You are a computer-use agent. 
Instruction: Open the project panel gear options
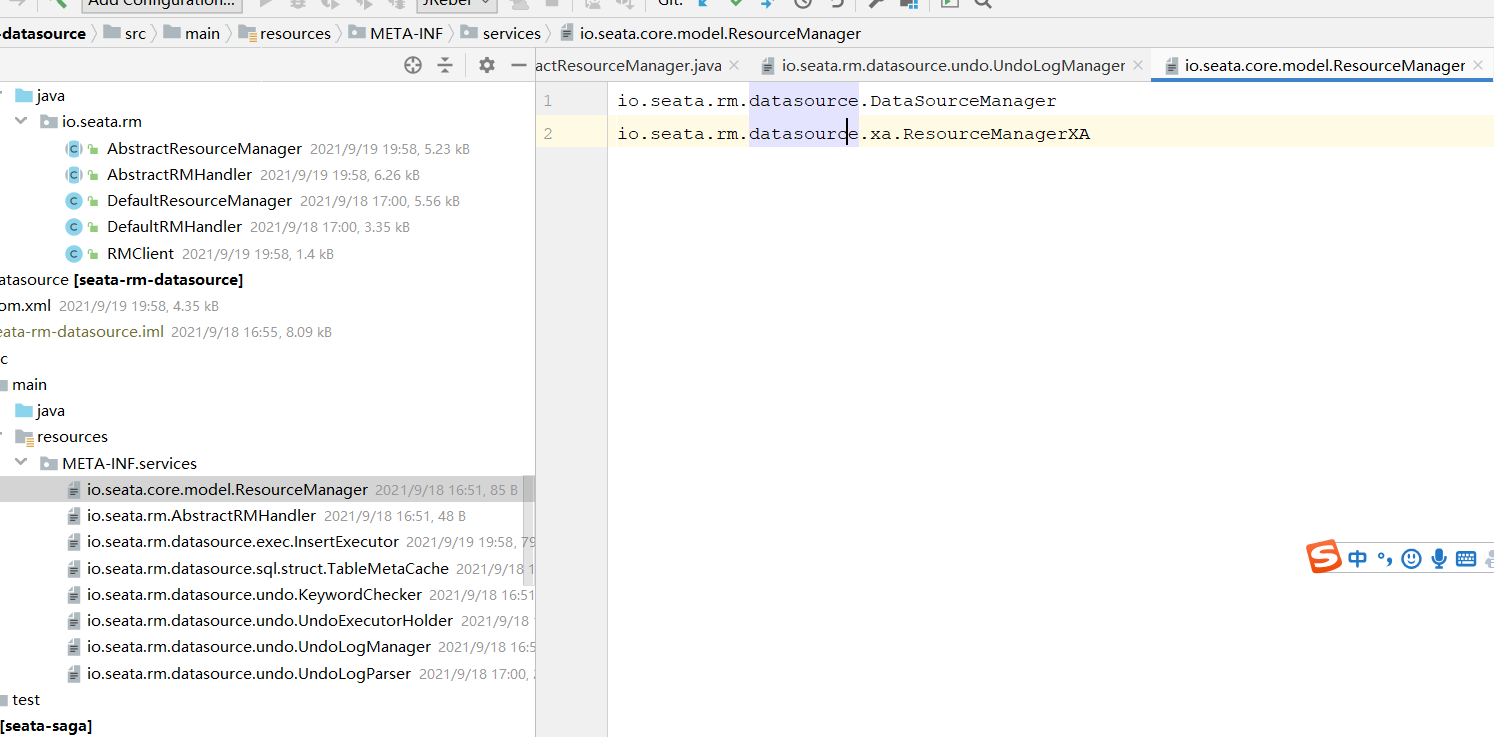[487, 65]
